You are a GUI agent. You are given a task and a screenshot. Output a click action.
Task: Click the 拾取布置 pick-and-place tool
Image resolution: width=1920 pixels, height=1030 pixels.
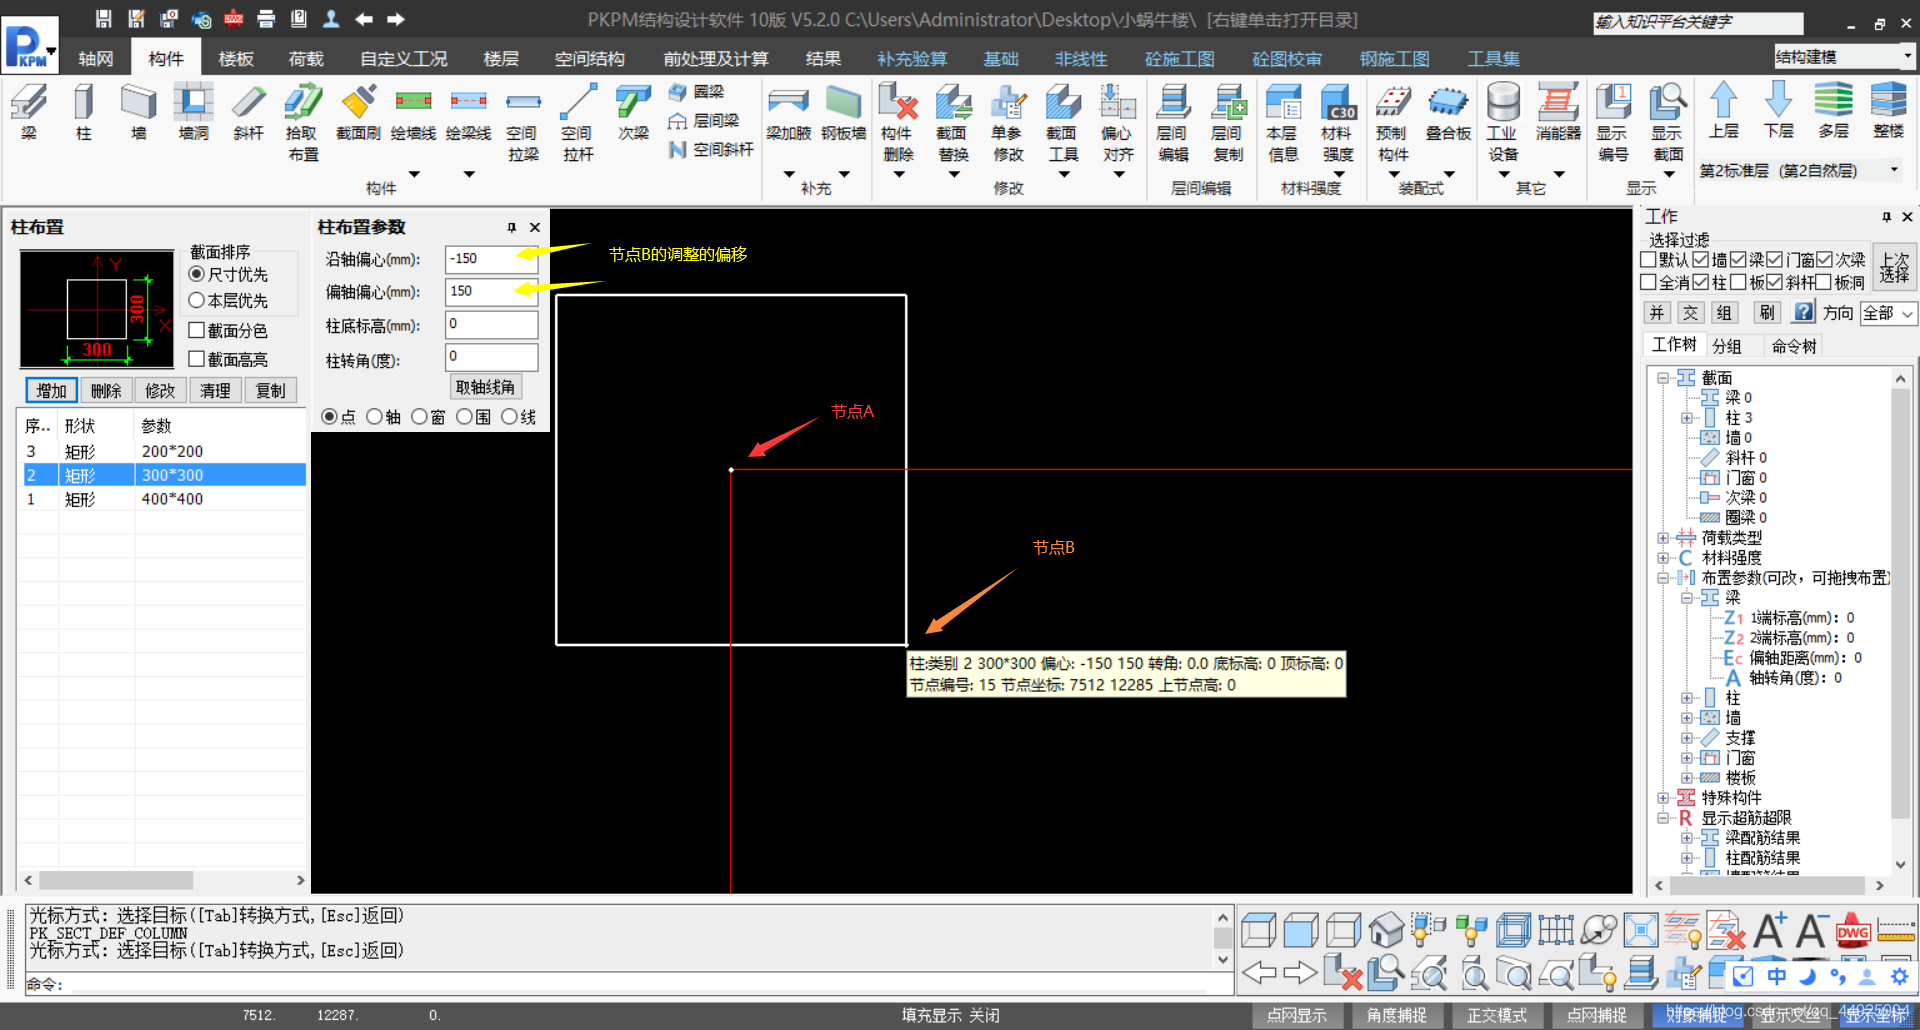click(303, 122)
